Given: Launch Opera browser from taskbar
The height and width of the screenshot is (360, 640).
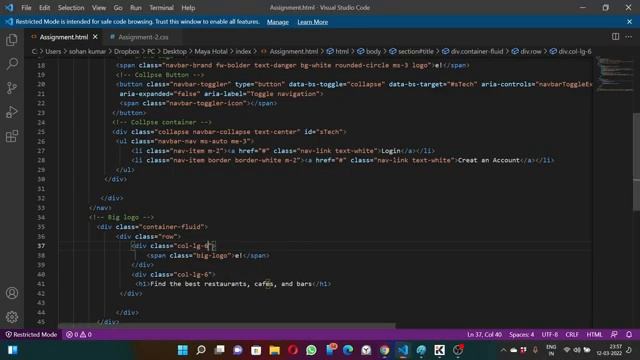Looking at the screenshot, I should click(x=293, y=350).
